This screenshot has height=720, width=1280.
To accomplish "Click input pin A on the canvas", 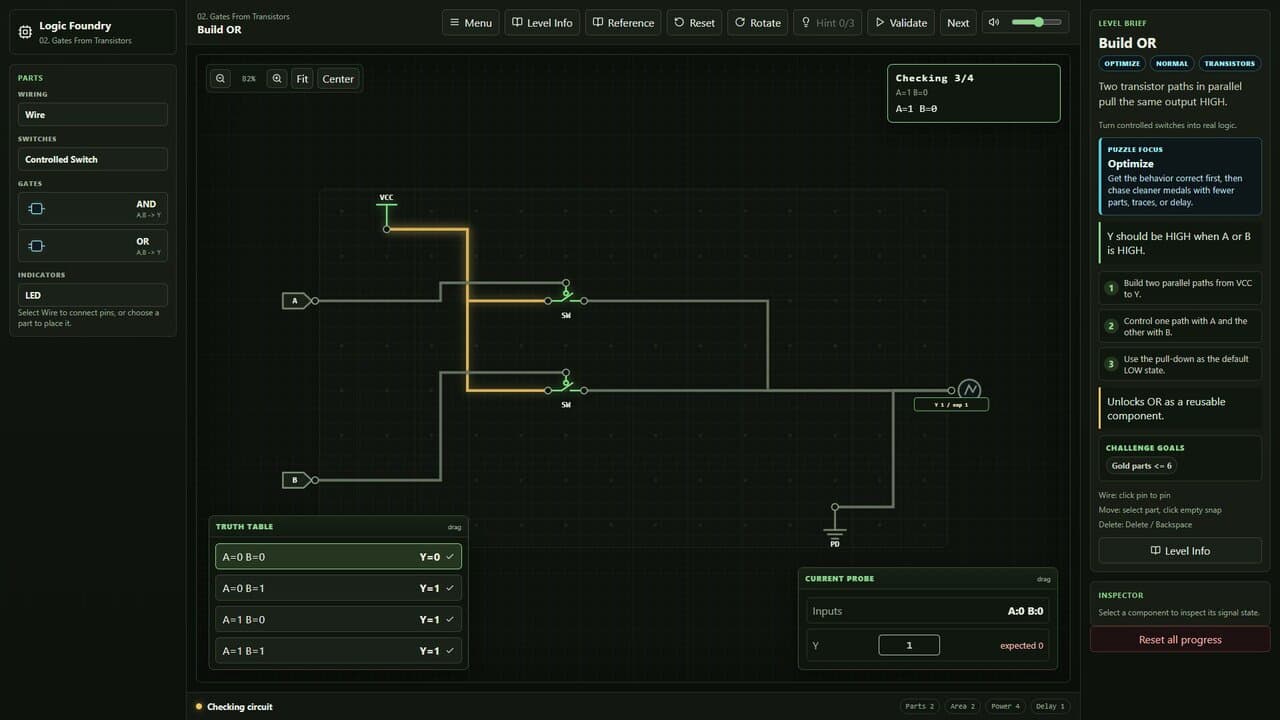I will tap(298, 300).
